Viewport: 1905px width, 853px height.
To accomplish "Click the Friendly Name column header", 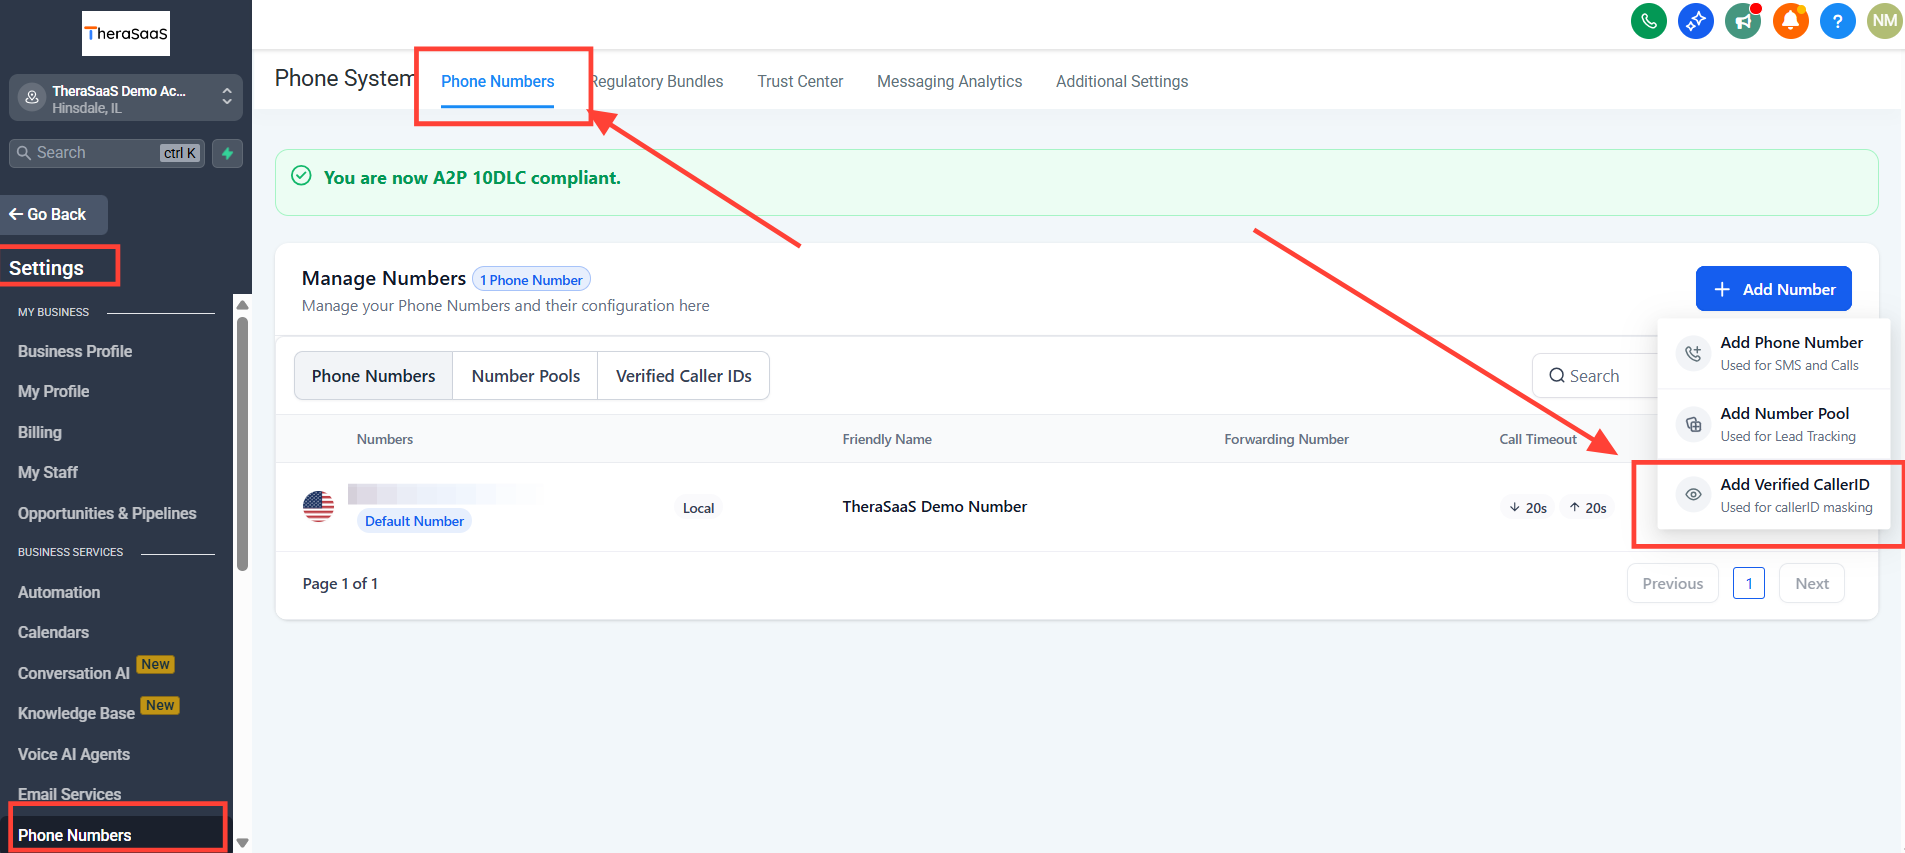I will tap(887, 439).
